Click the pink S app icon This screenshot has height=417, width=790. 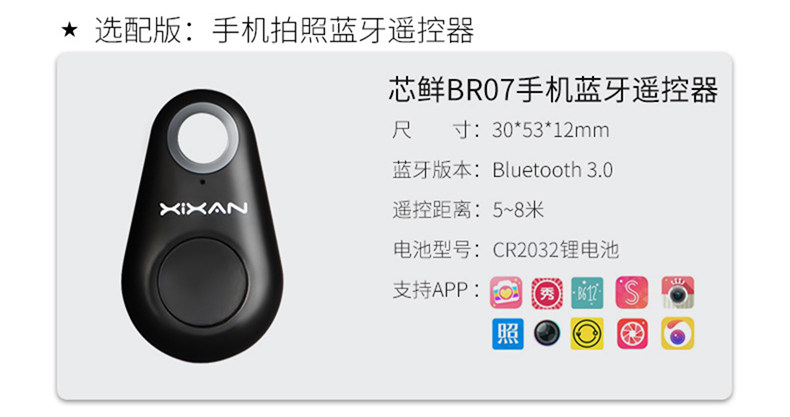tap(632, 292)
